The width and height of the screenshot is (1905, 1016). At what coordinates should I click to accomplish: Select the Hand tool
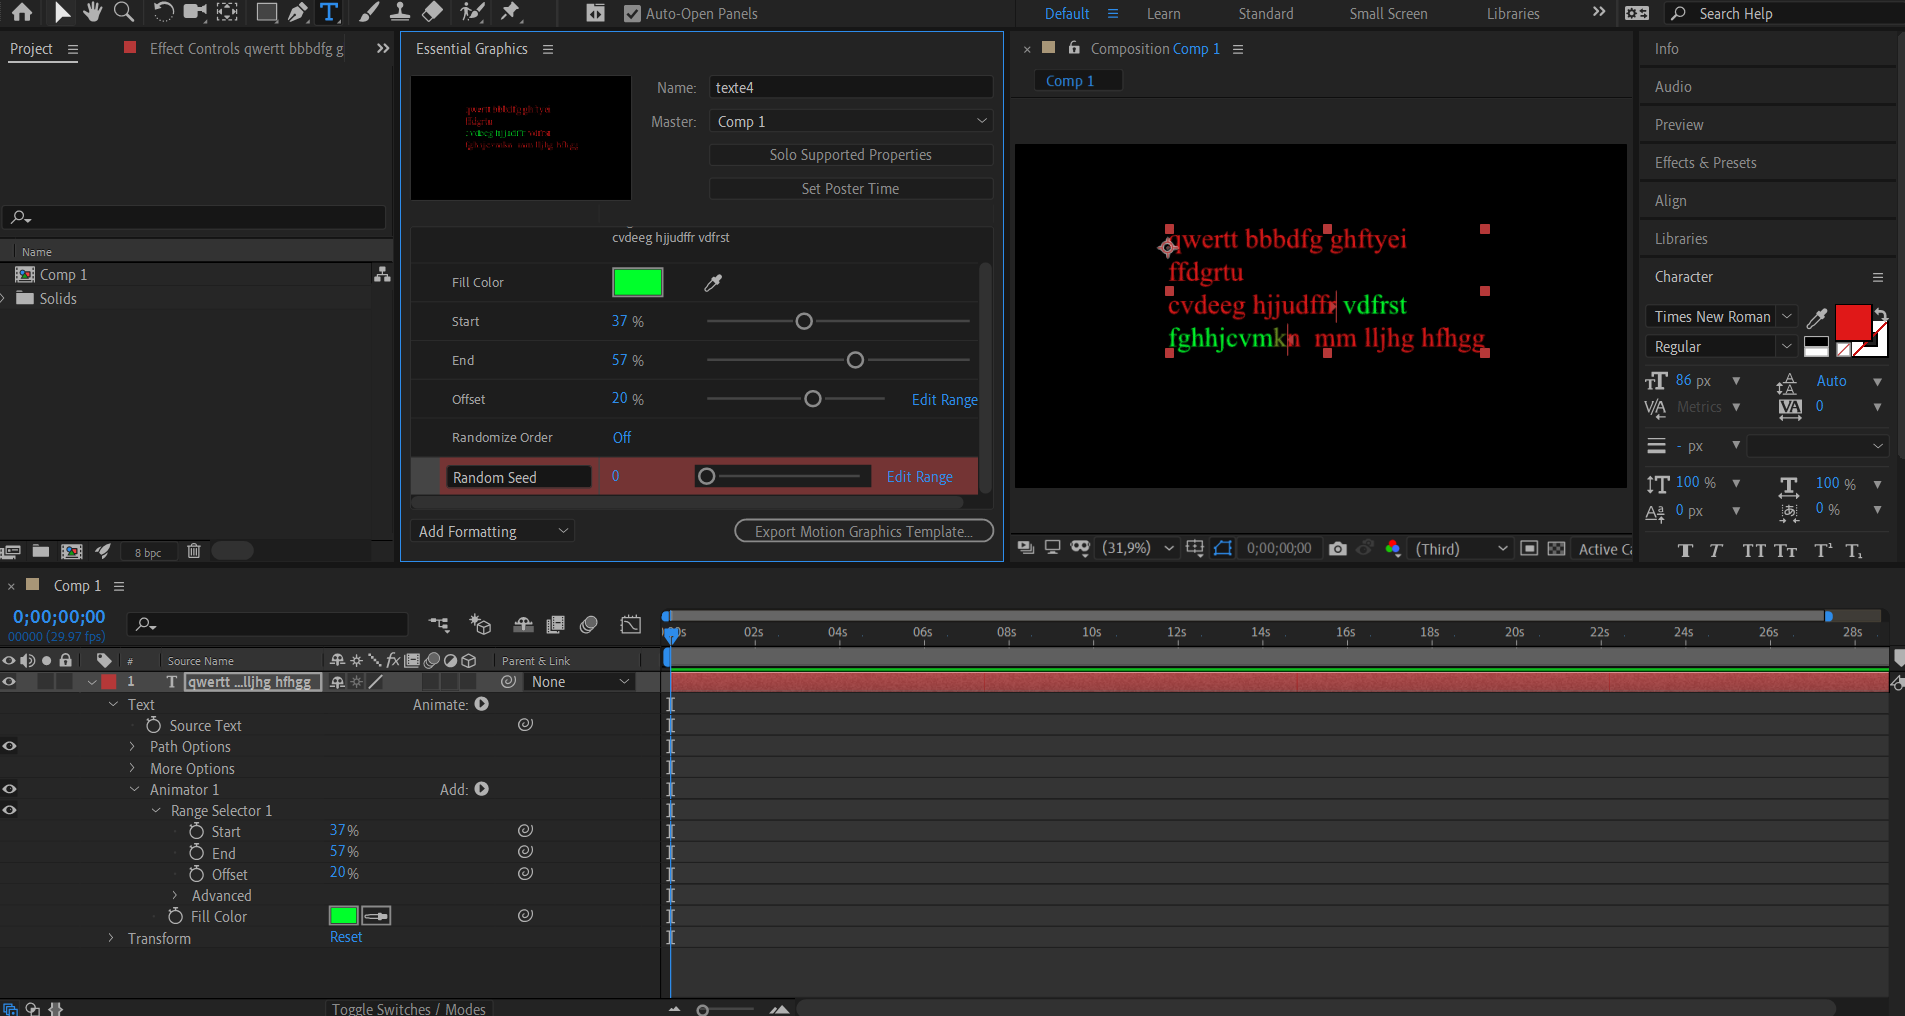(93, 12)
